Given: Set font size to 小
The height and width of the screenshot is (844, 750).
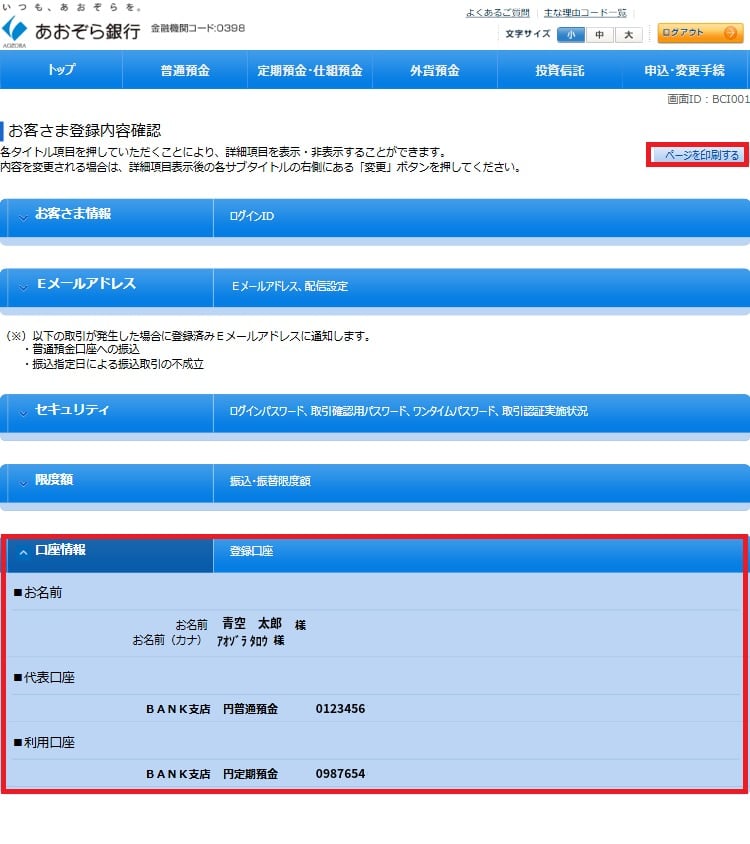Looking at the screenshot, I should 570,34.
